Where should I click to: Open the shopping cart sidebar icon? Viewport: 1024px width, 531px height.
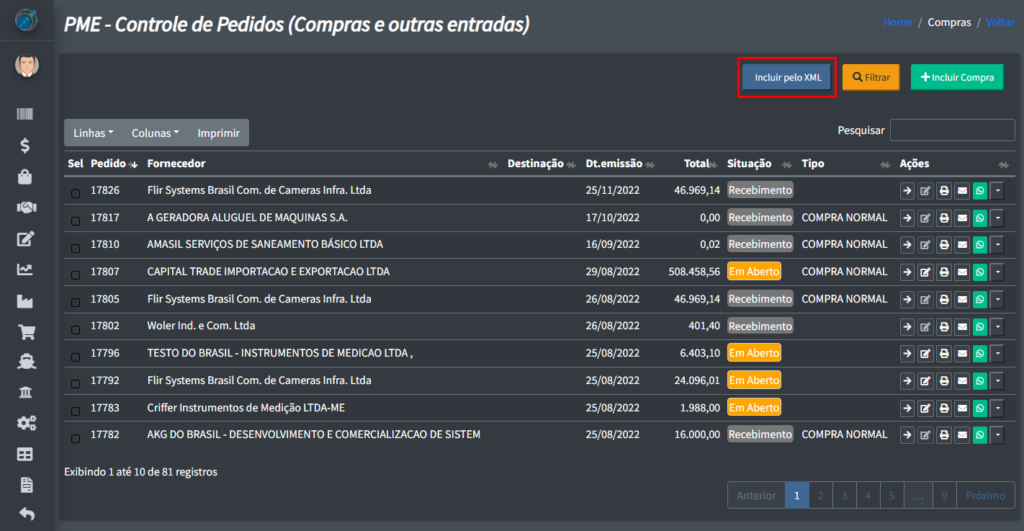pos(27,333)
